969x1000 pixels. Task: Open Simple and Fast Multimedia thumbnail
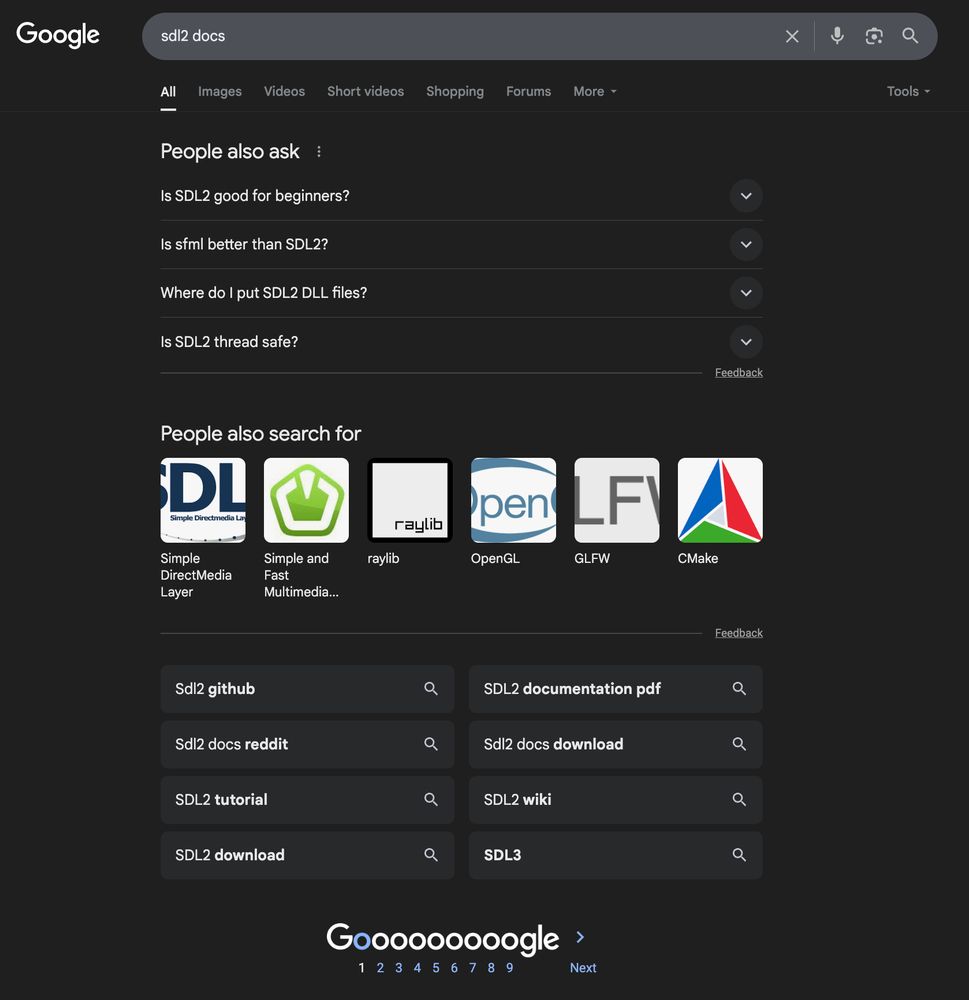click(306, 500)
